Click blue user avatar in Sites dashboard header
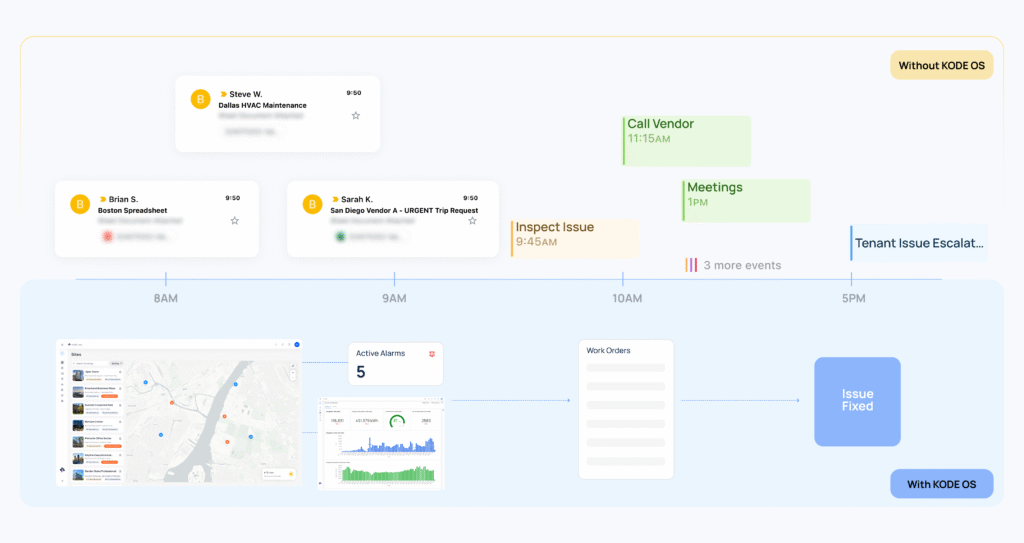Image resolution: width=1024 pixels, height=543 pixels. click(x=297, y=344)
